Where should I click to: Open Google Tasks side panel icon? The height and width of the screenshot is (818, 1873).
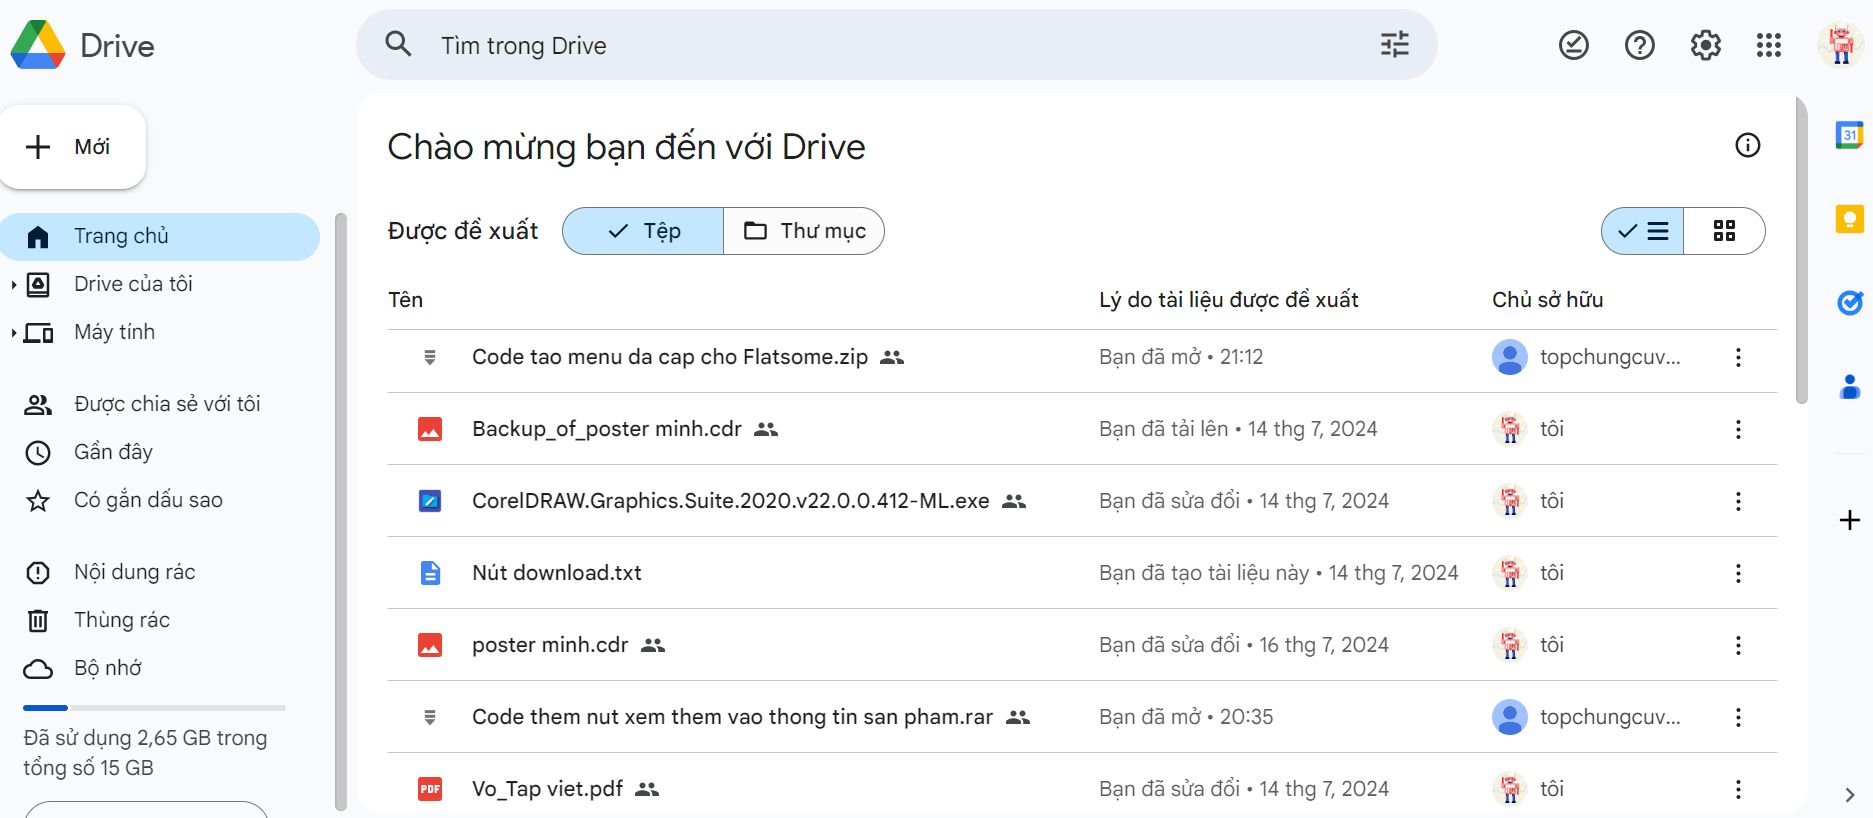coord(1849,302)
